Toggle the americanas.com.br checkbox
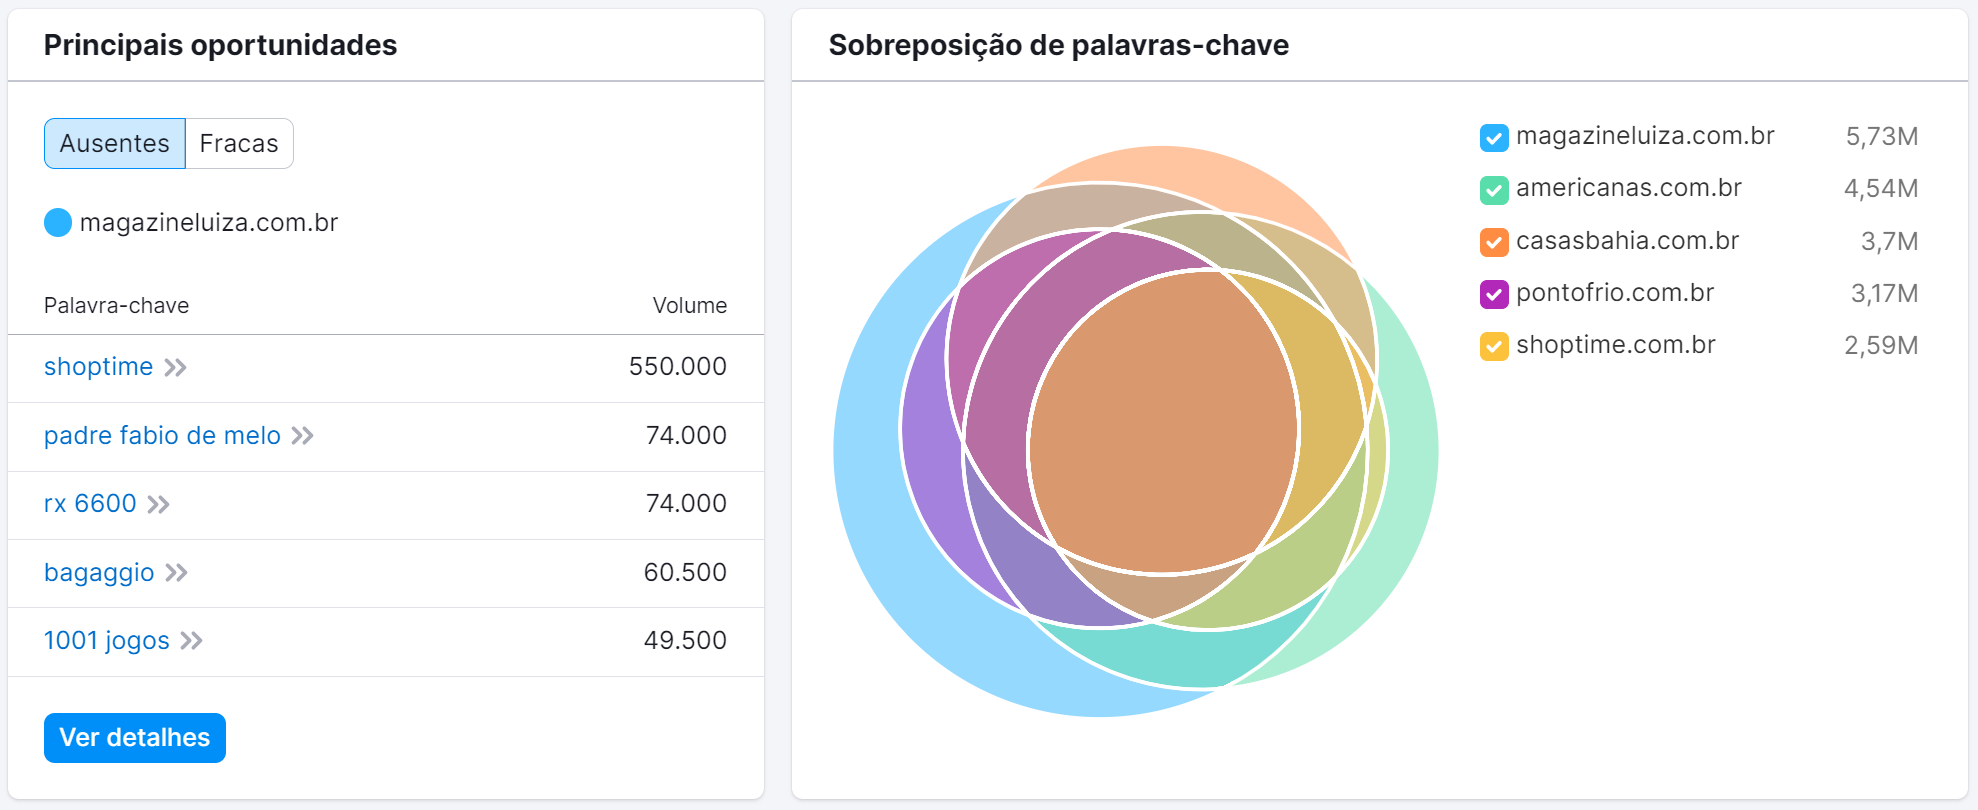The height and width of the screenshot is (810, 1978). pos(1494,189)
